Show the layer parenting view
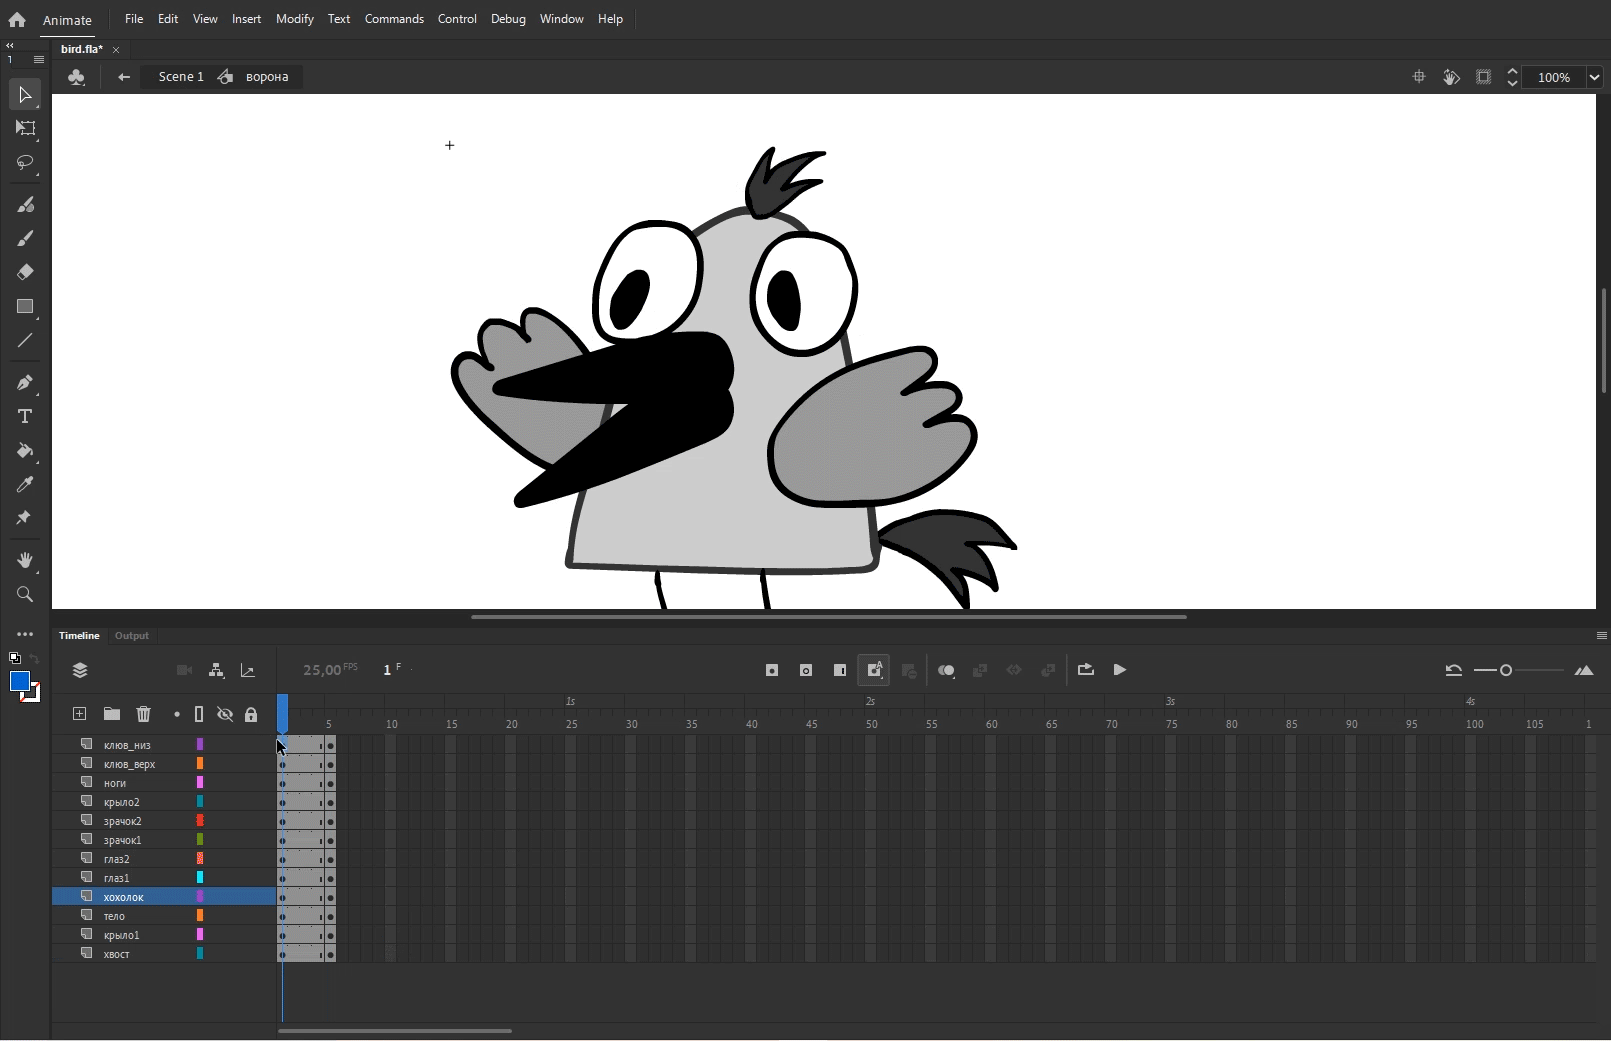 (216, 670)
